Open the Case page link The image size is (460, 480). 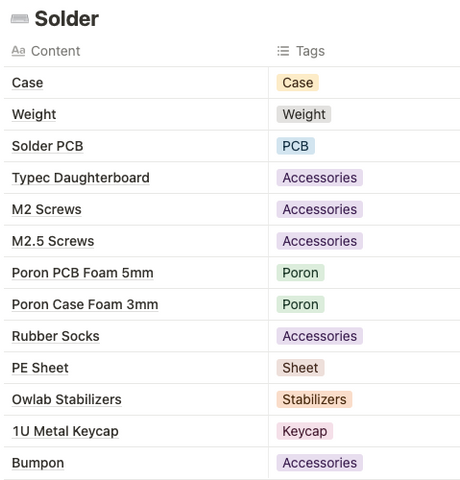[x=27, y=83]
